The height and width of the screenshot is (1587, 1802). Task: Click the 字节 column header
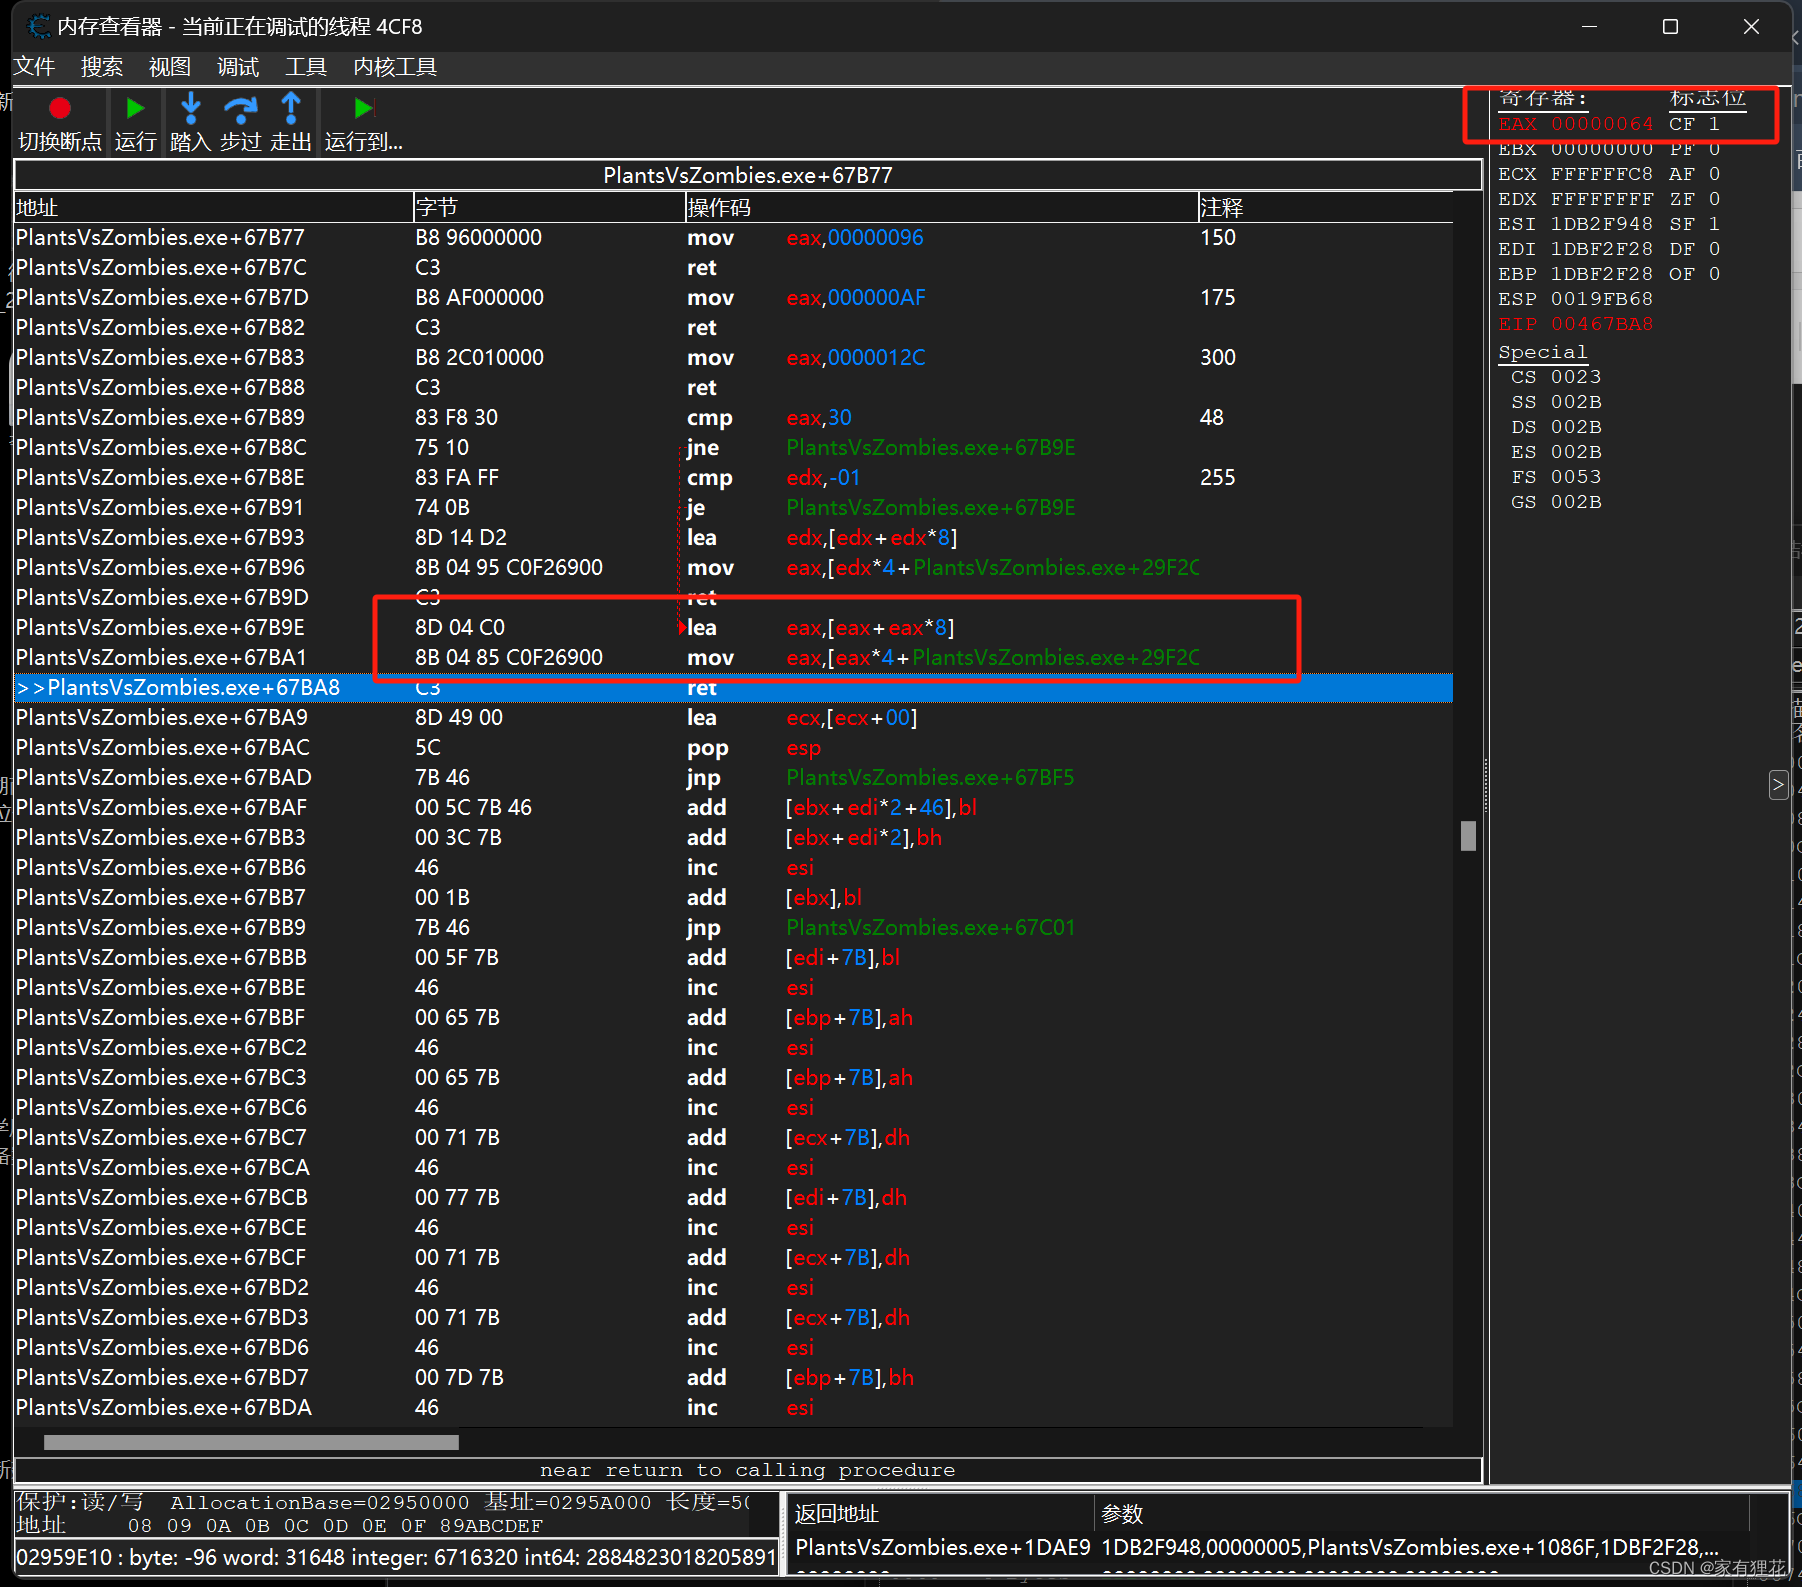point(549,207)
